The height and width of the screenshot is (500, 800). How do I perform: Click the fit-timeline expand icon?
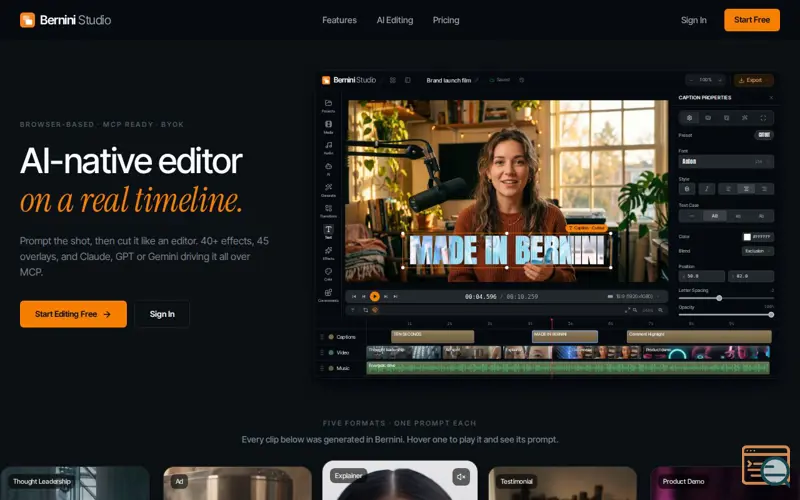coord(627,310)
